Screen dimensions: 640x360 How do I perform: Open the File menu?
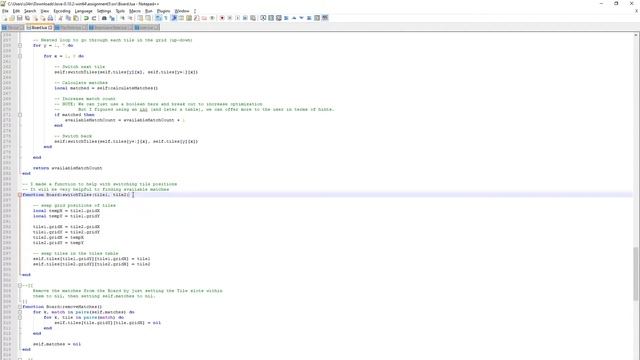[5, 11]
